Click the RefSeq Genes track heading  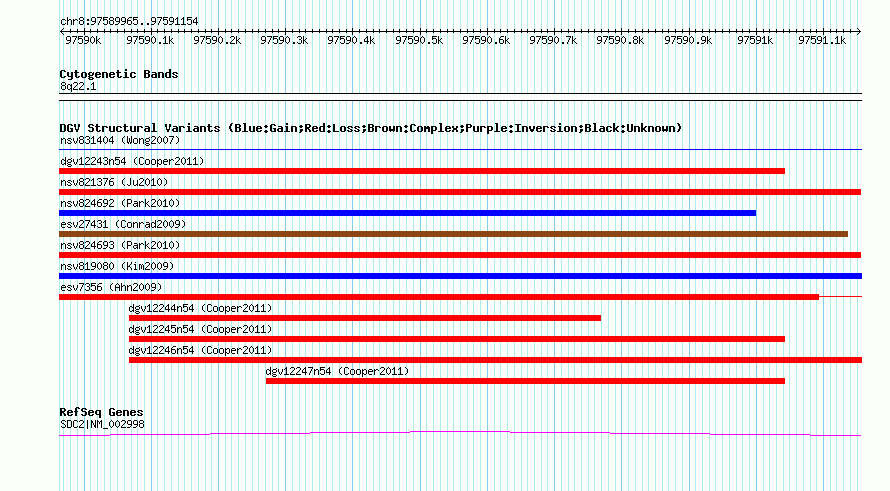[101, 412]
